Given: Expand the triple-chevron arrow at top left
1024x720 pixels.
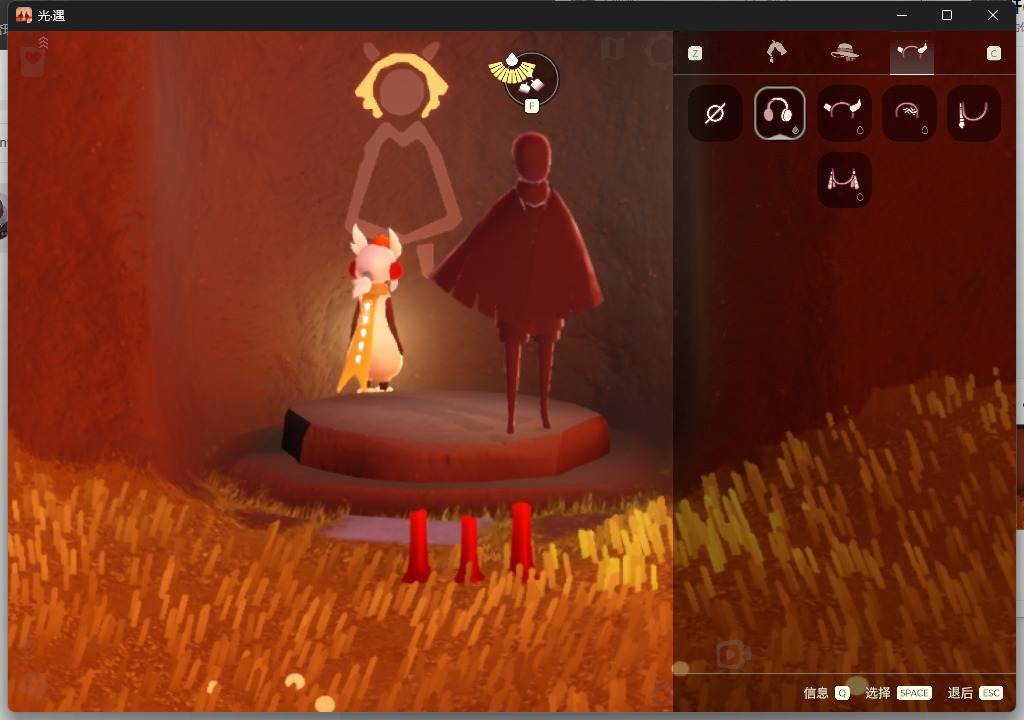Looking at the screenshot, I should pos(43,42).
